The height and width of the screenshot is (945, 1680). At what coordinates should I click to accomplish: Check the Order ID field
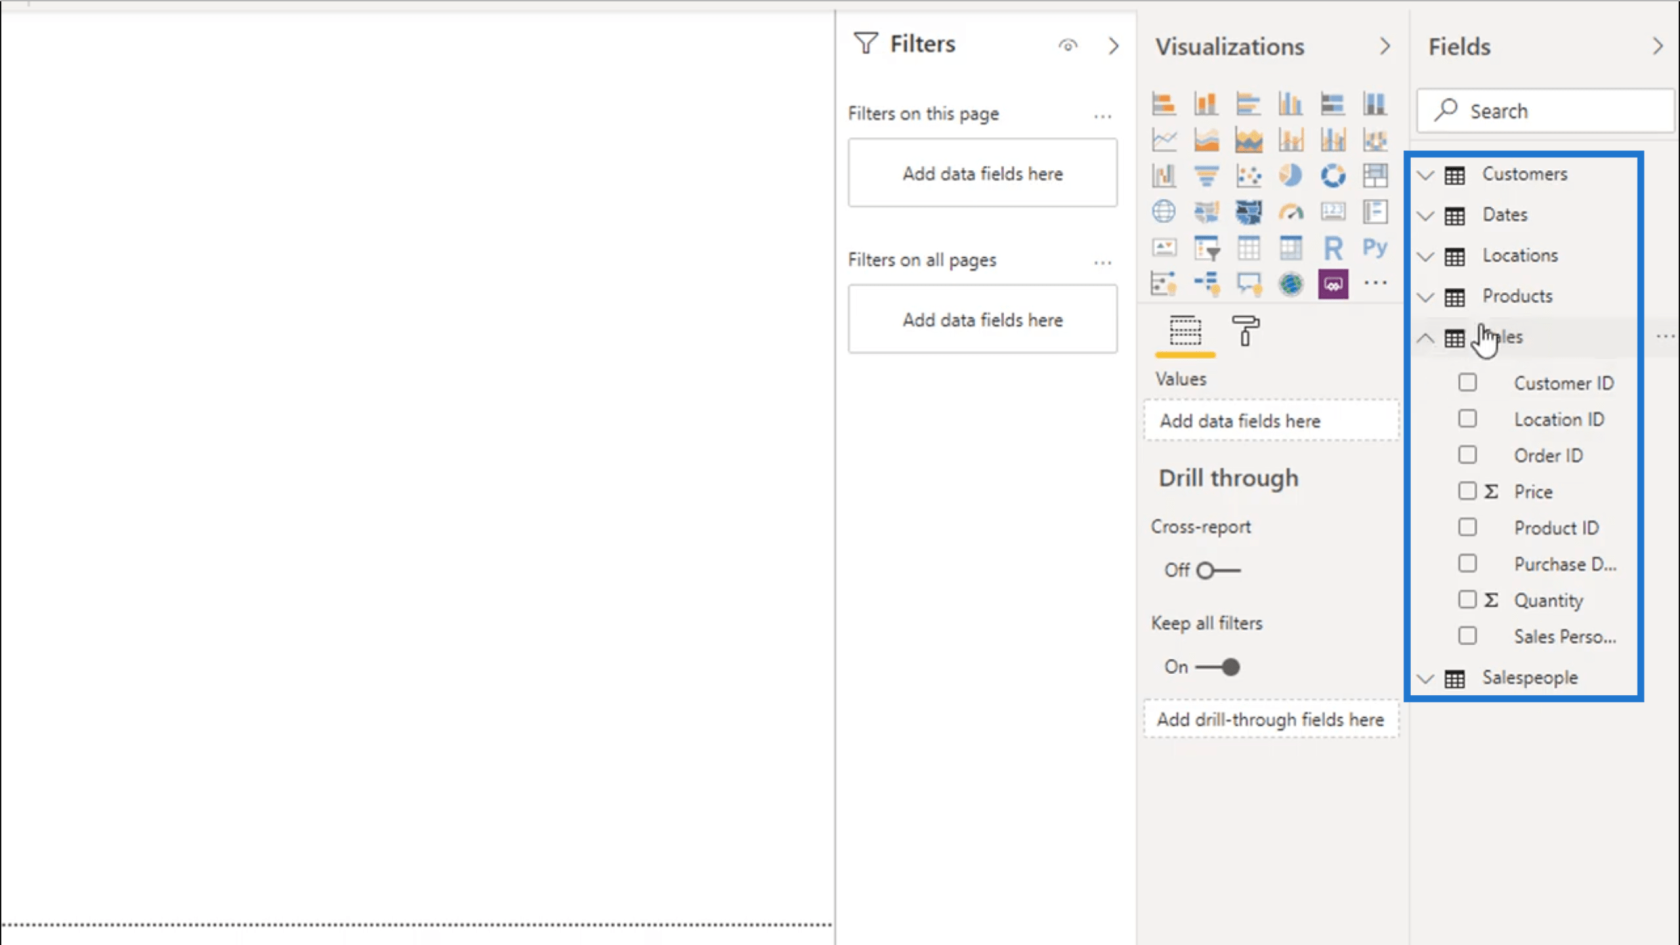(1467, 455)
